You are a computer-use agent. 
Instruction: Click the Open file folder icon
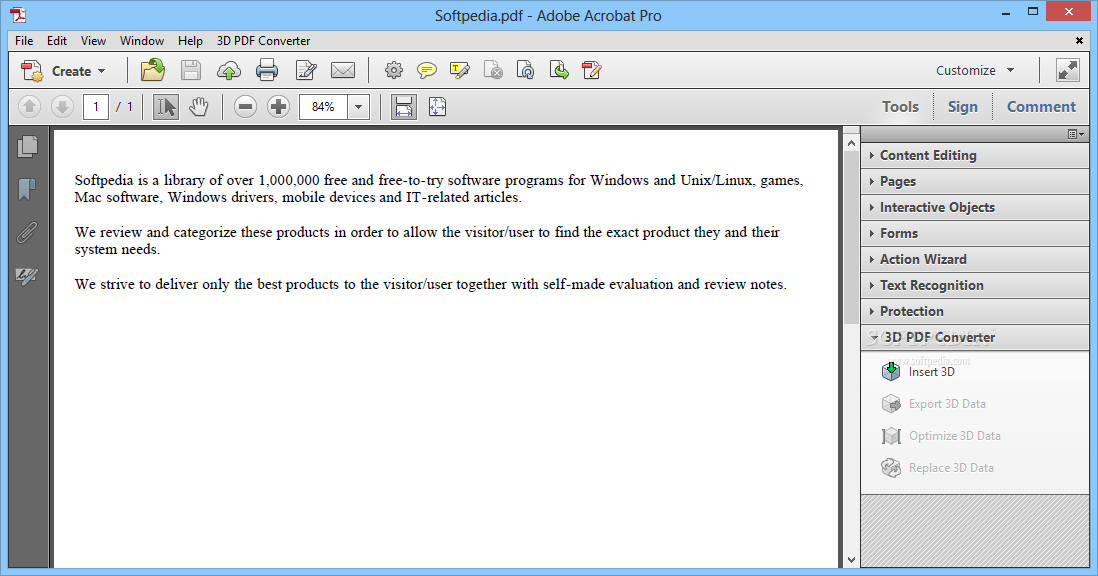pyautogui.click(x=153, y=70)
